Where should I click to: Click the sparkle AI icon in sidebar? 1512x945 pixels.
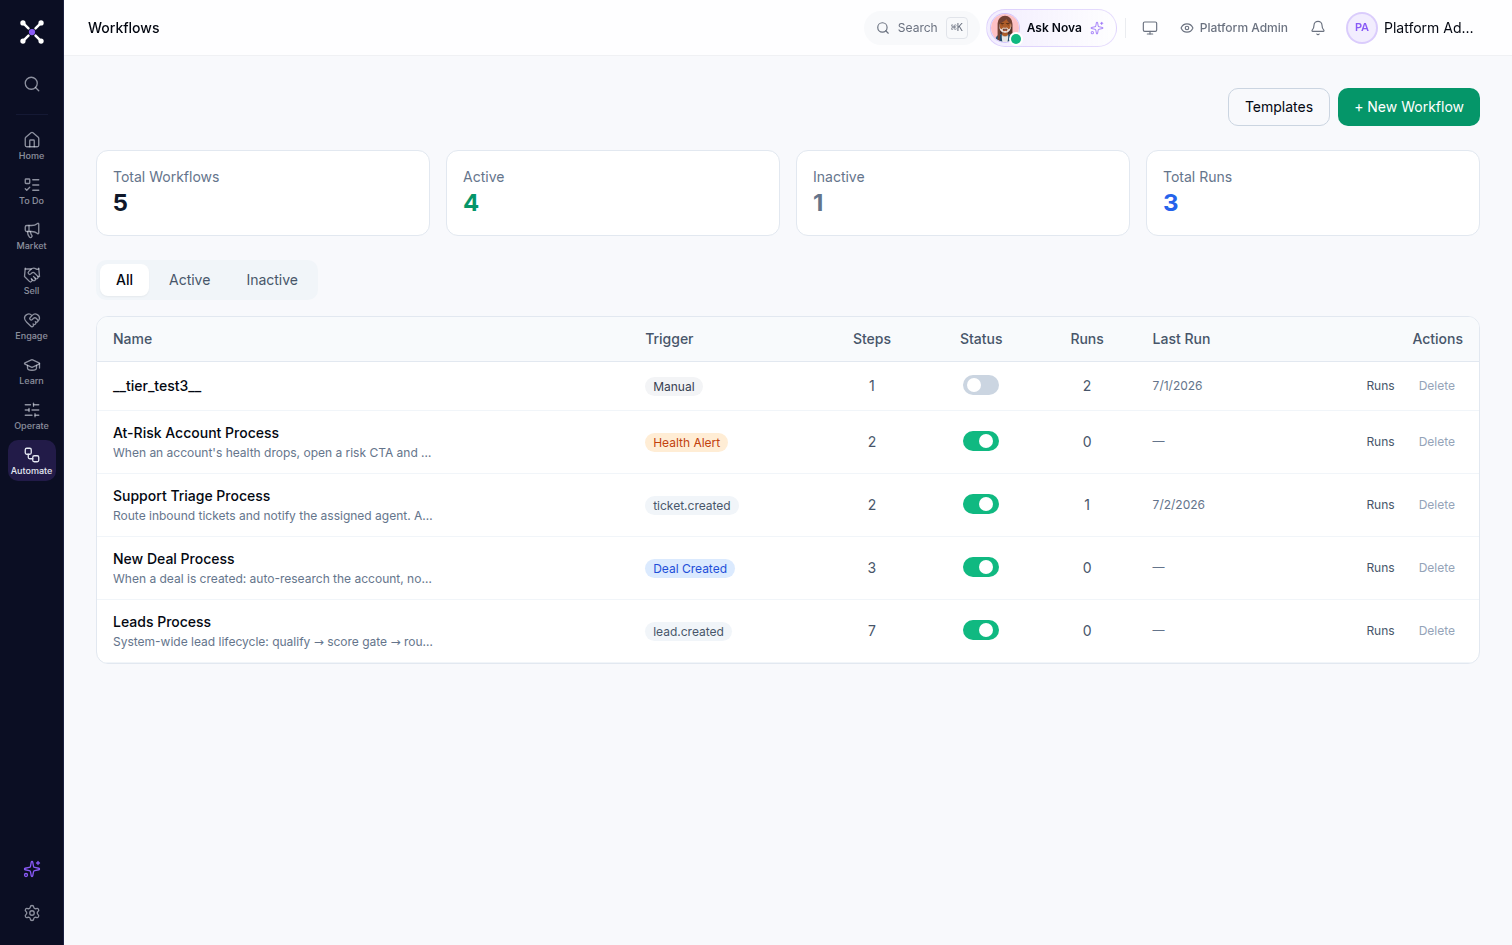pyautogui.click(x=32, y=869)
